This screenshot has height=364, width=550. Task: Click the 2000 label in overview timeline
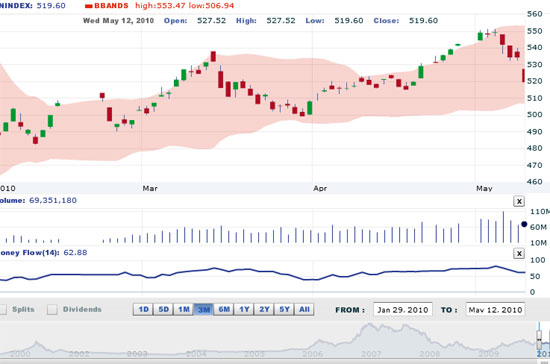[20, 353]
